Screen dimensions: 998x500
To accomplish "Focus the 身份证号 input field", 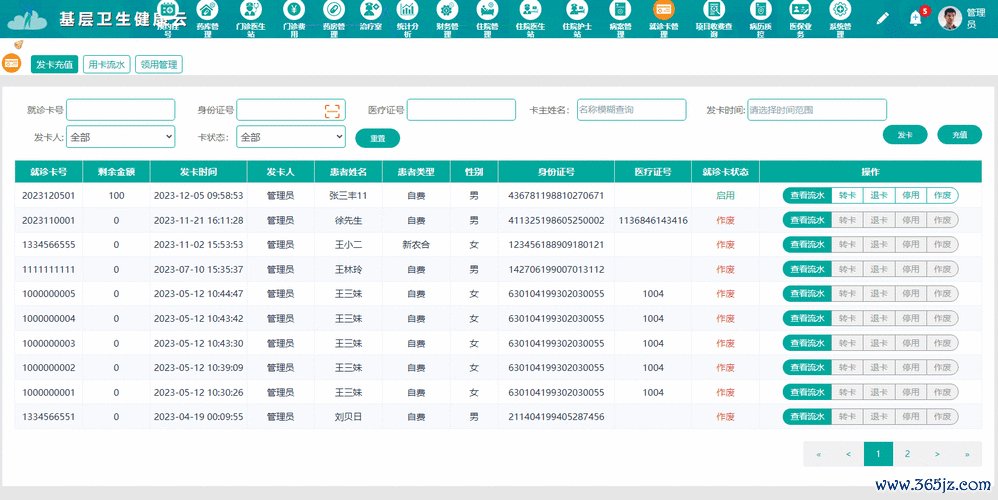I will click(291, 109).
